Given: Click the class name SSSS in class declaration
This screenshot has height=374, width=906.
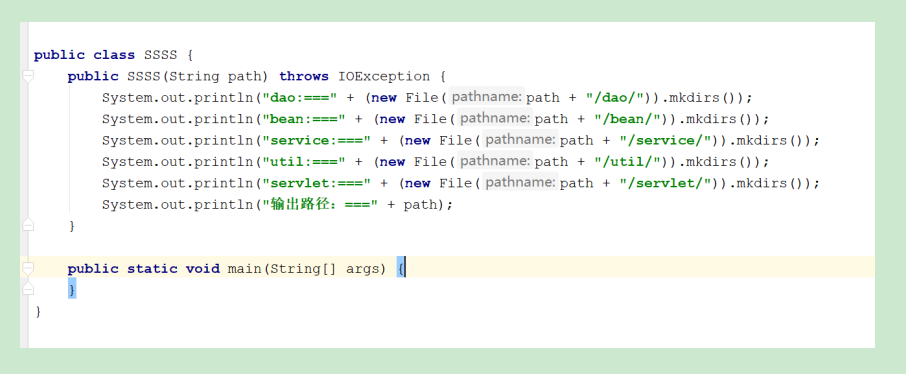Looking at the screenshot, I should tap(160, 55).
